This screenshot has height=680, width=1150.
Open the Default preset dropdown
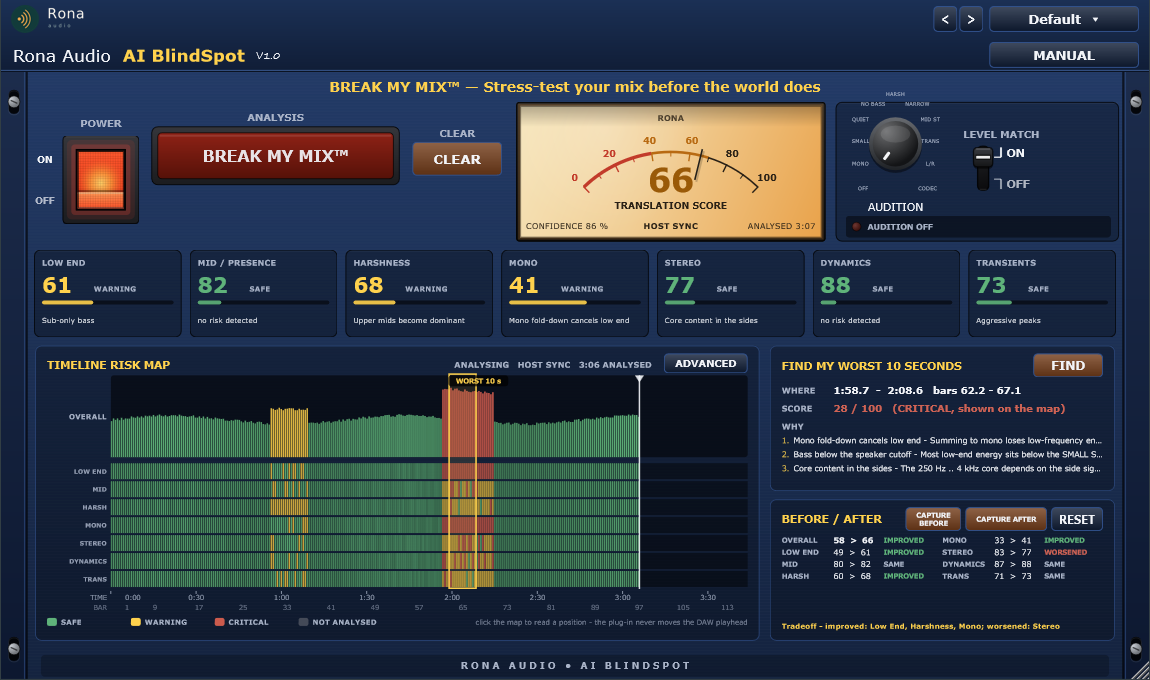pos(1063,20)
